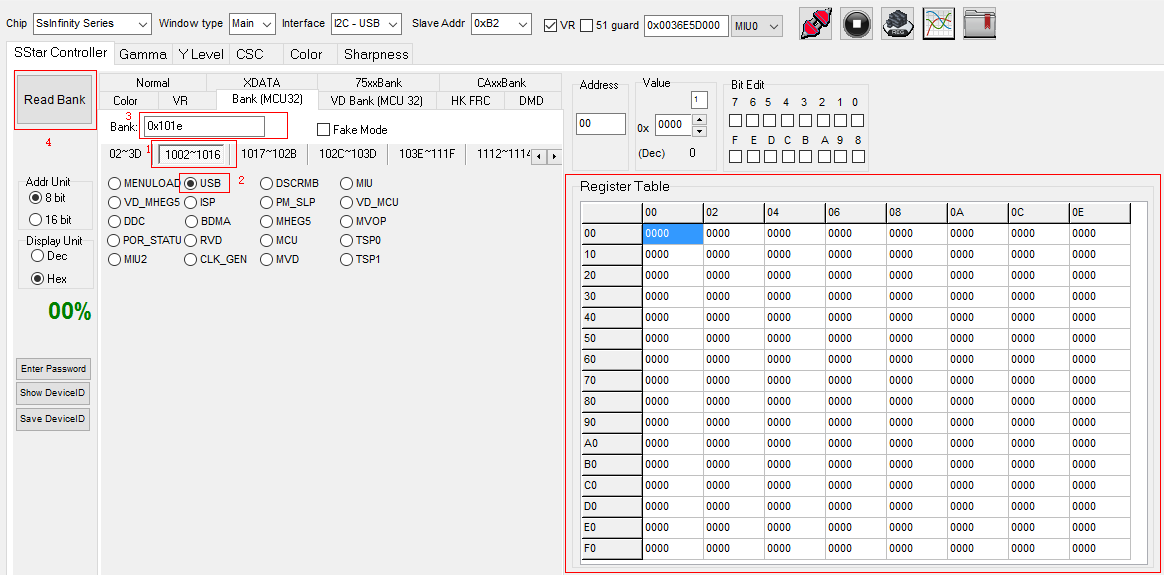The width and height of the screenshot is (1164, 575).
Task: Switch to the Gamma tab
Action: (143, 54)
